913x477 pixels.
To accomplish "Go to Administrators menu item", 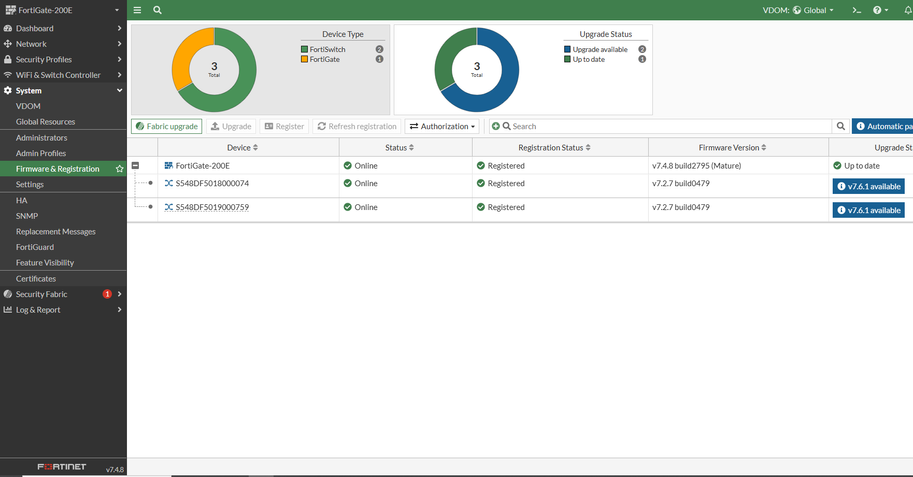I will (41, 138).
